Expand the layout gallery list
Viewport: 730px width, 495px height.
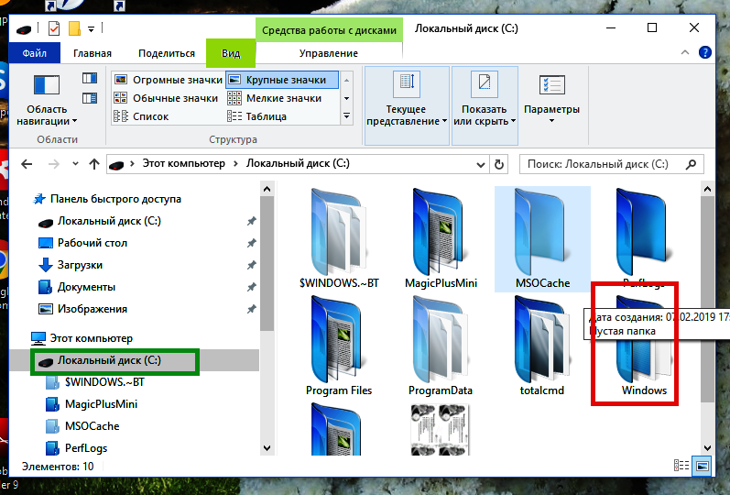pos(347,116)
